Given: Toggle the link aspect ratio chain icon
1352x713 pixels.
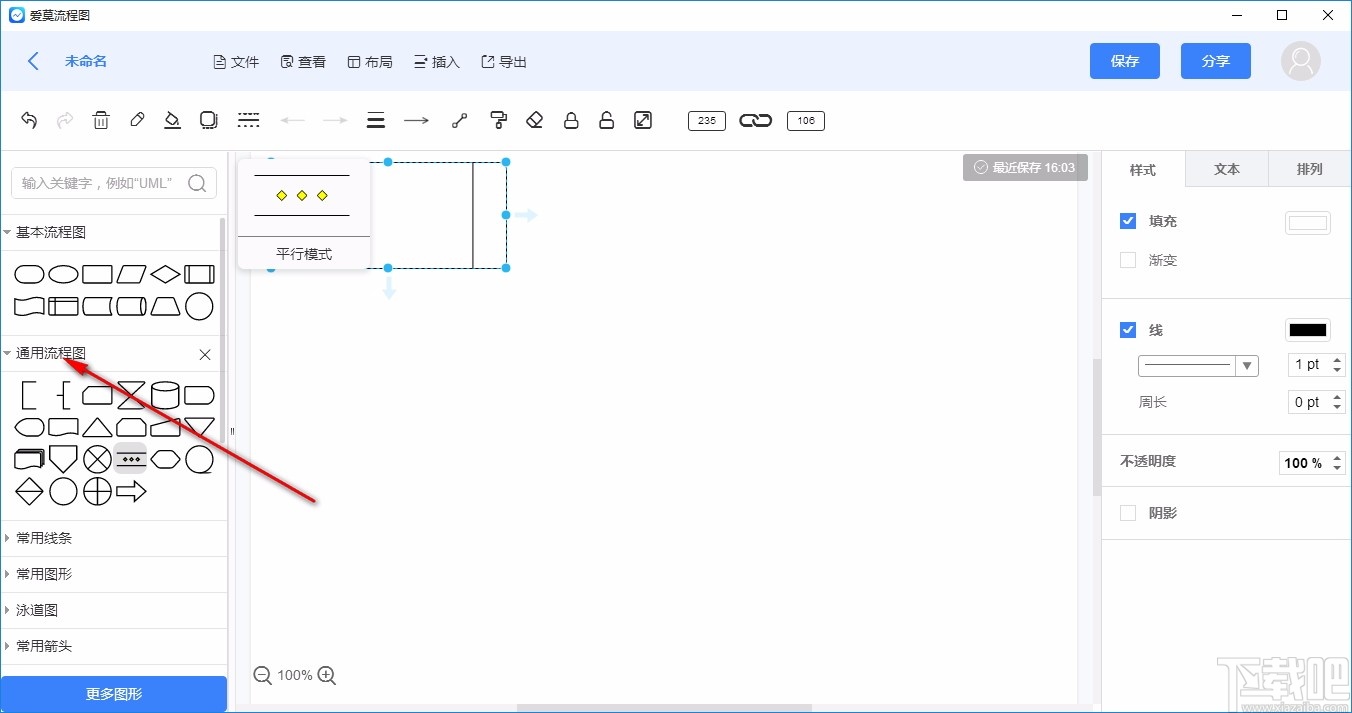Looking at the screenshot, I should pyautogui.click(x=755, y=120).
